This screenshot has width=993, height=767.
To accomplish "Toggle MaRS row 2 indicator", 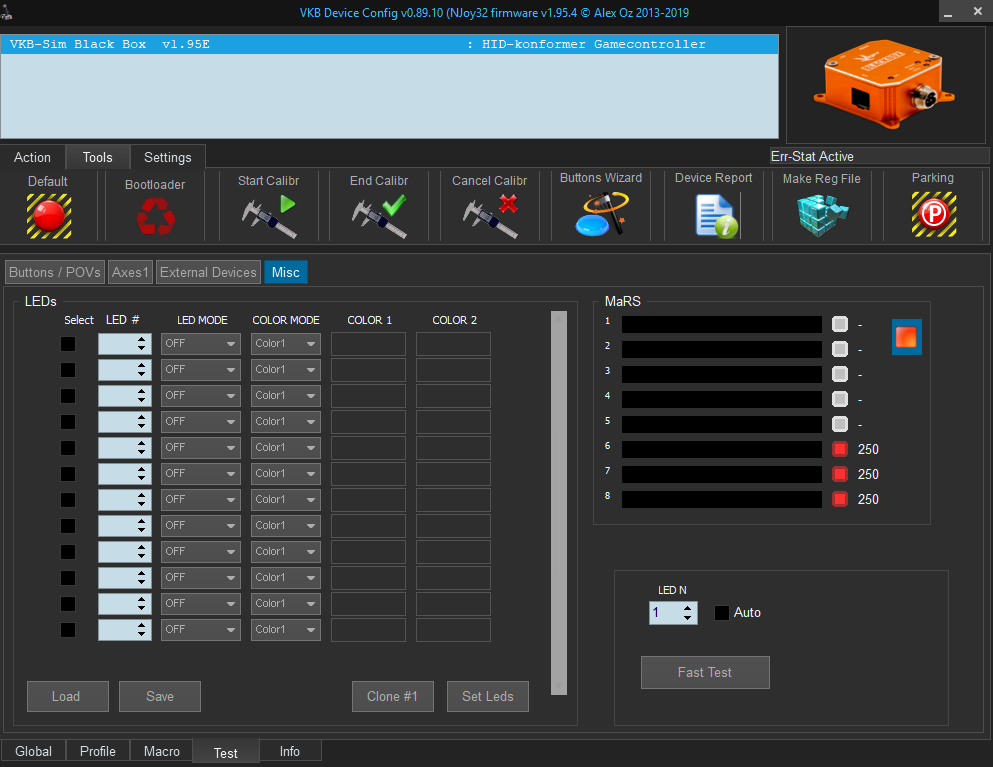I will [x=840, y=349].
